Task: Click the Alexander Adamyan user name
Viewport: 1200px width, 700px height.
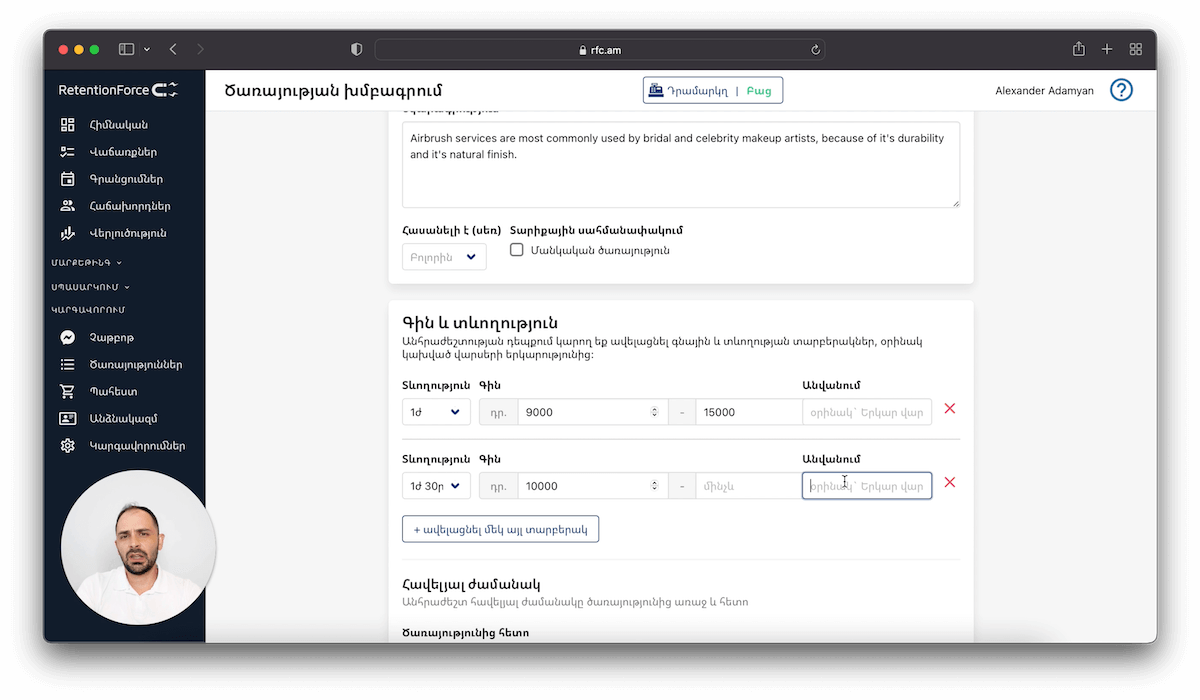Action: 1044,91
